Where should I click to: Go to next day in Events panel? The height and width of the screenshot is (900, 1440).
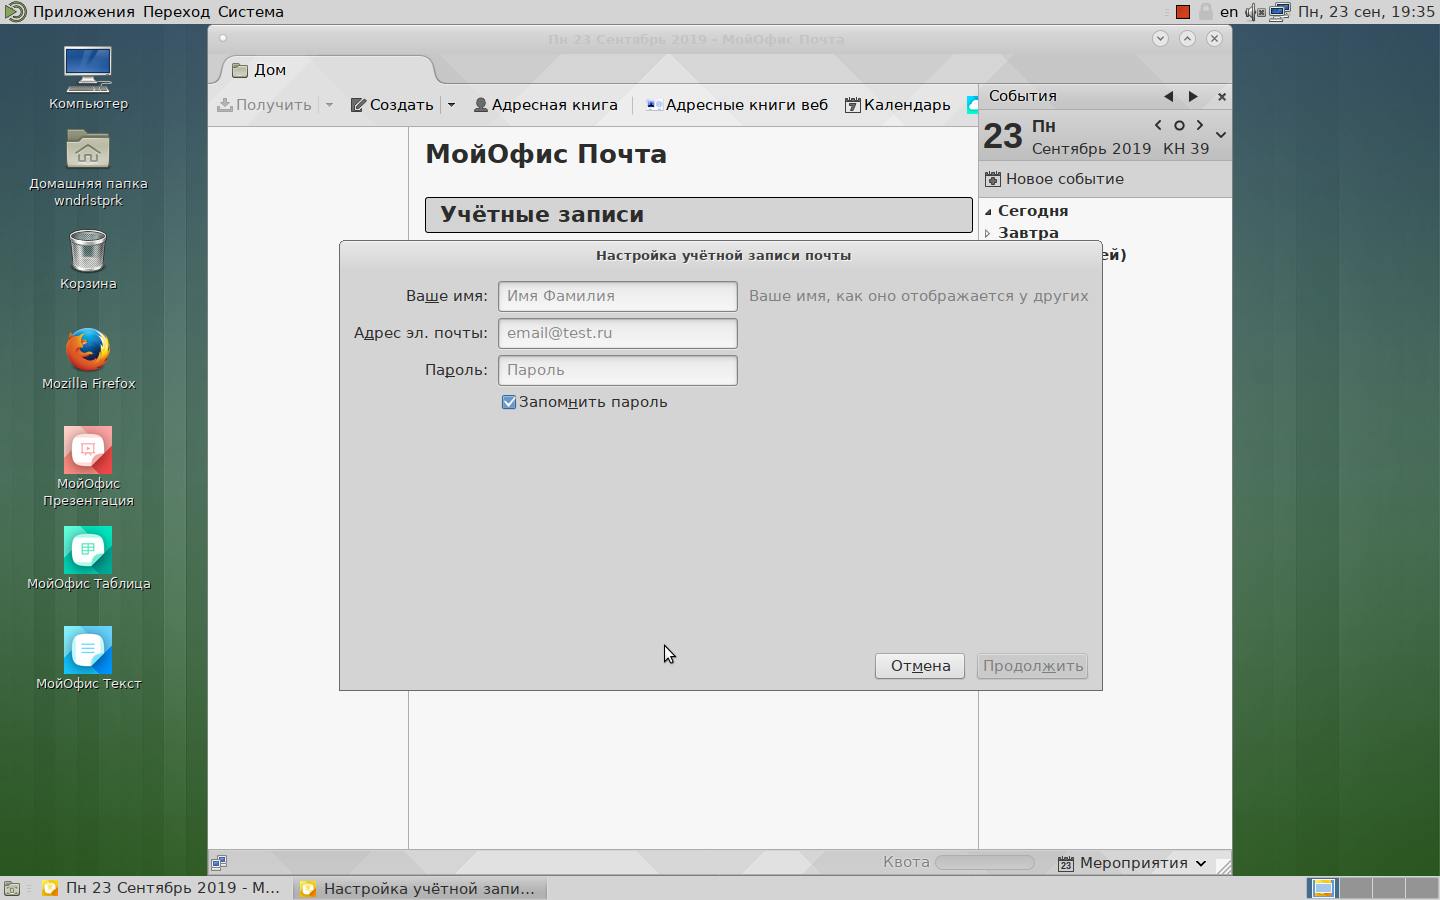pos(1200,126)
